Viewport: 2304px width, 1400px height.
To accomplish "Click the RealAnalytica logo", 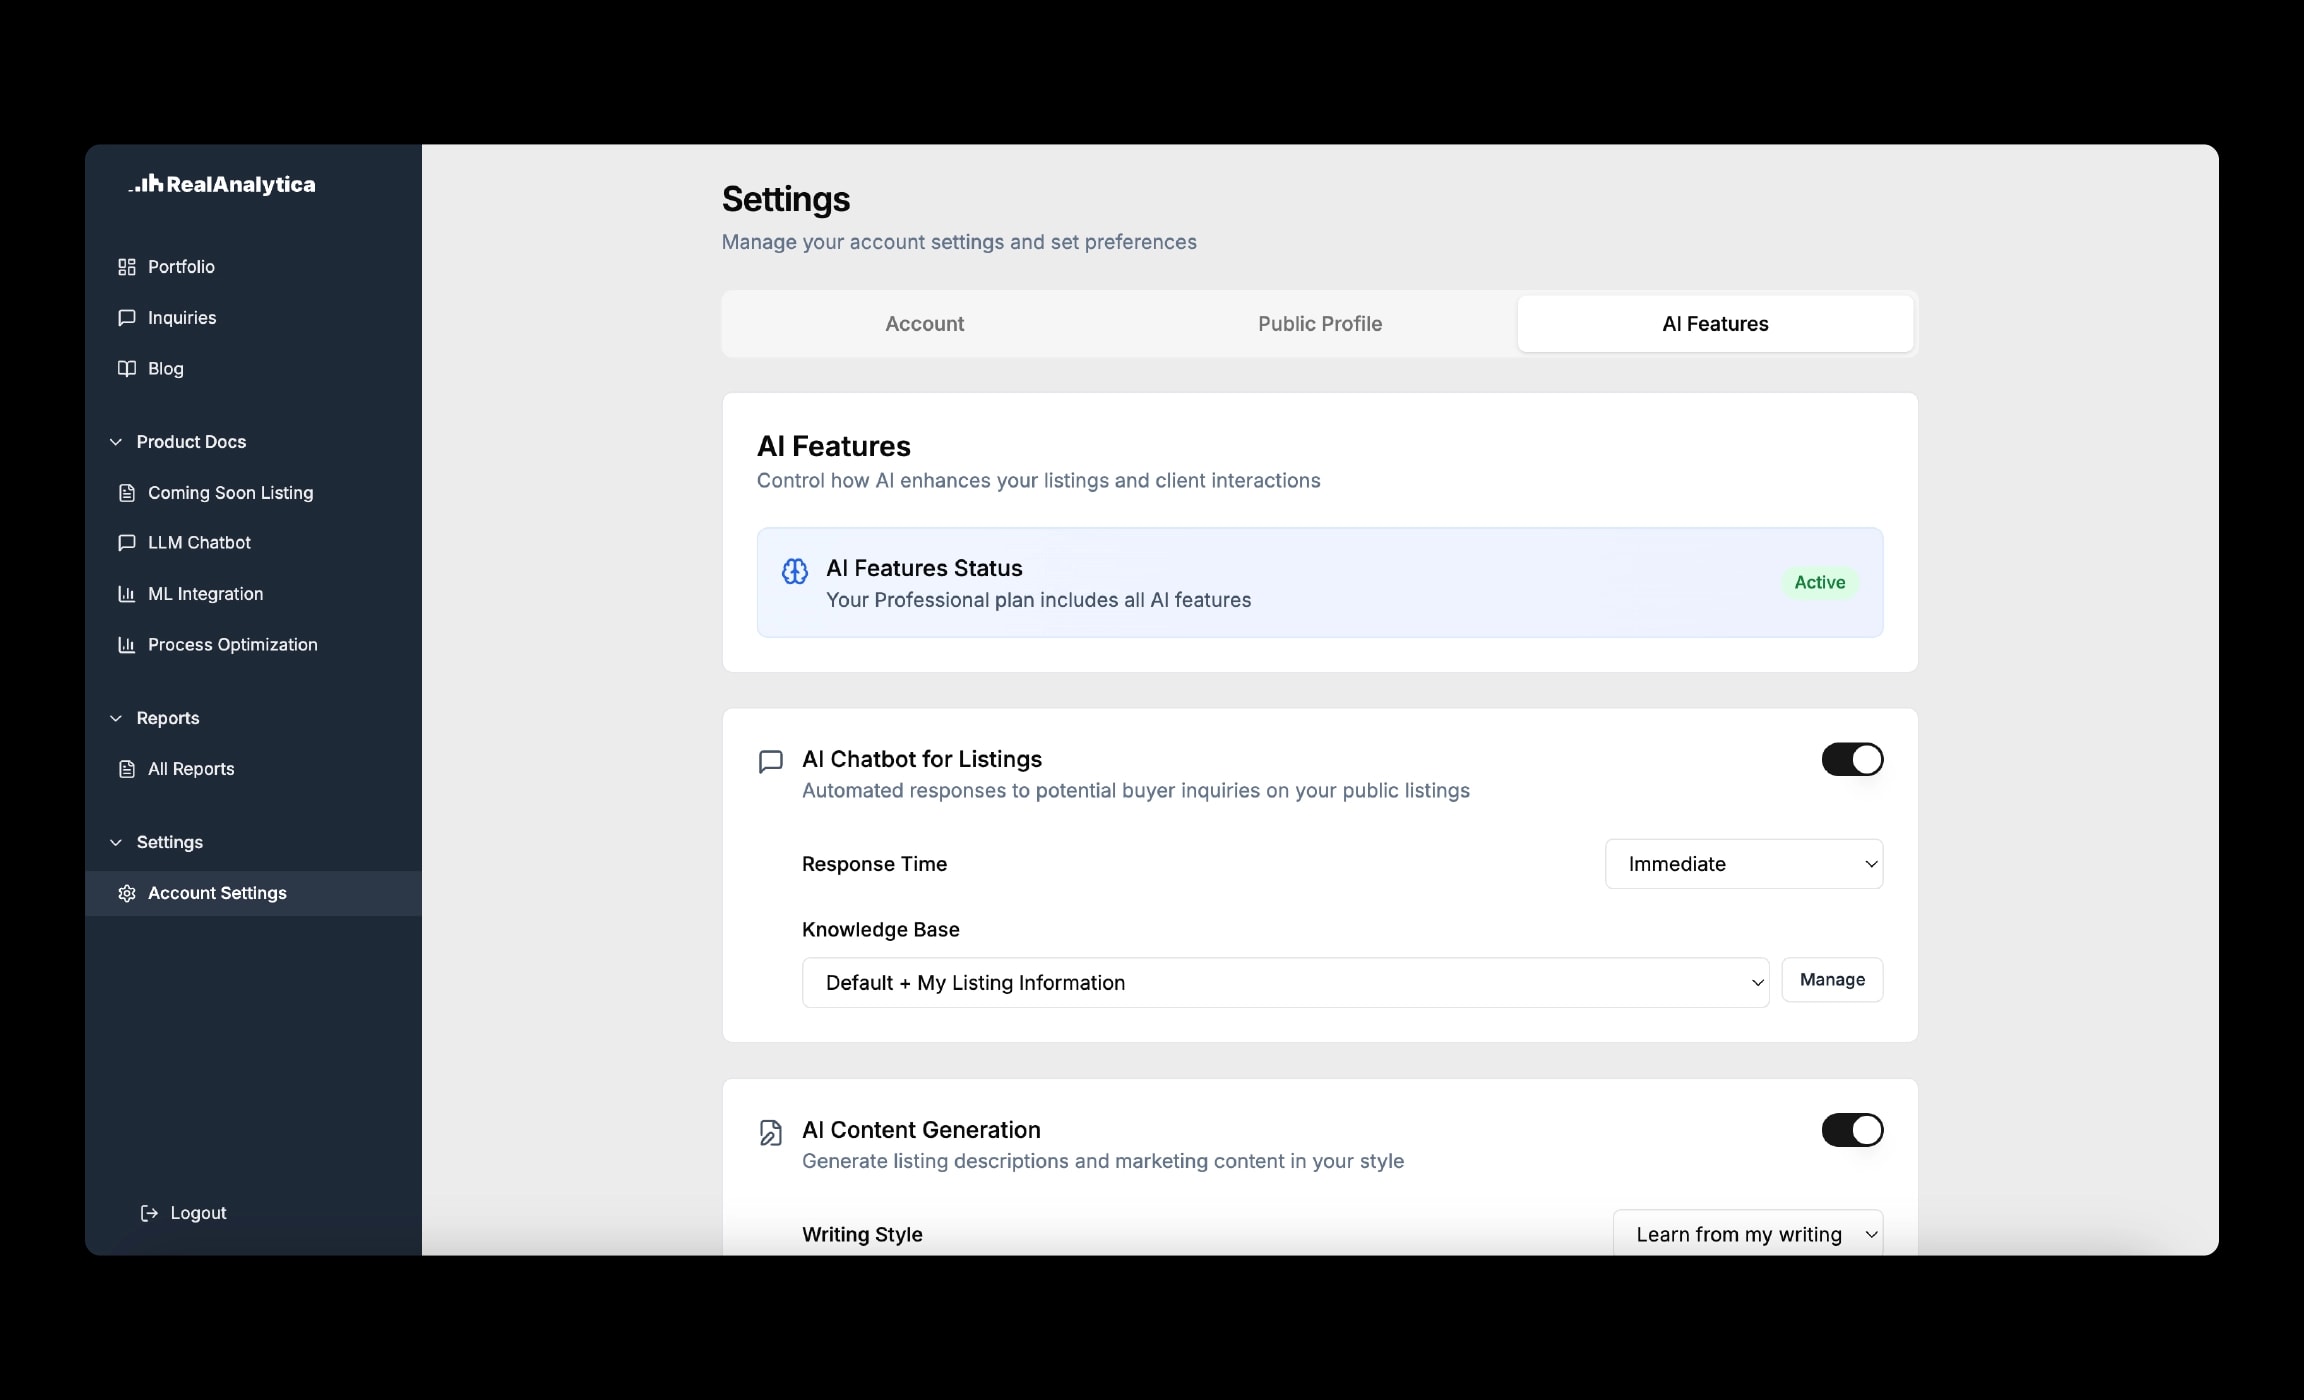I will tap(222, 184).
